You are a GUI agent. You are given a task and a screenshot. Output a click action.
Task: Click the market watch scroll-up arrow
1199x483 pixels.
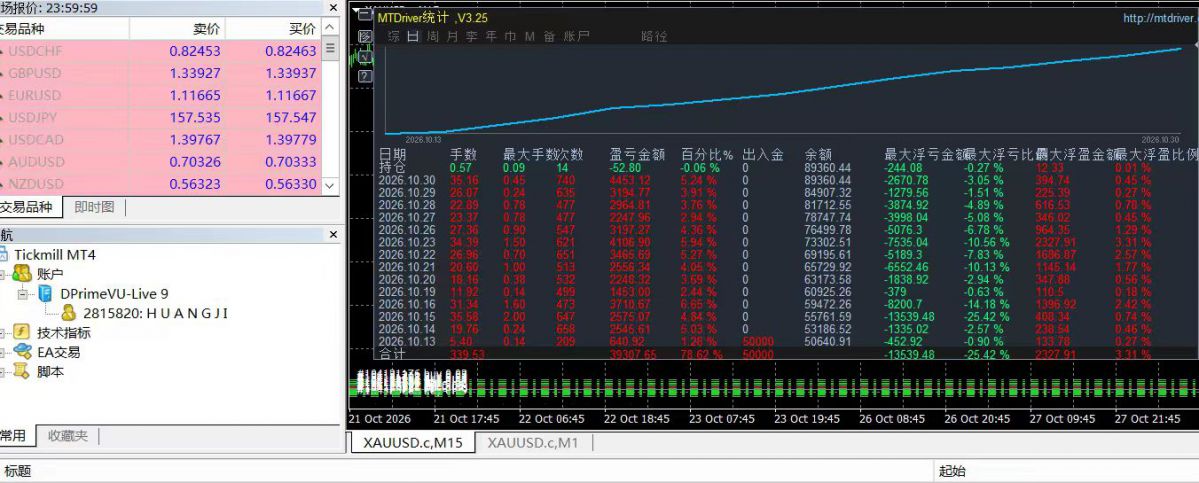pyautogui.click(x=330, y=28)
